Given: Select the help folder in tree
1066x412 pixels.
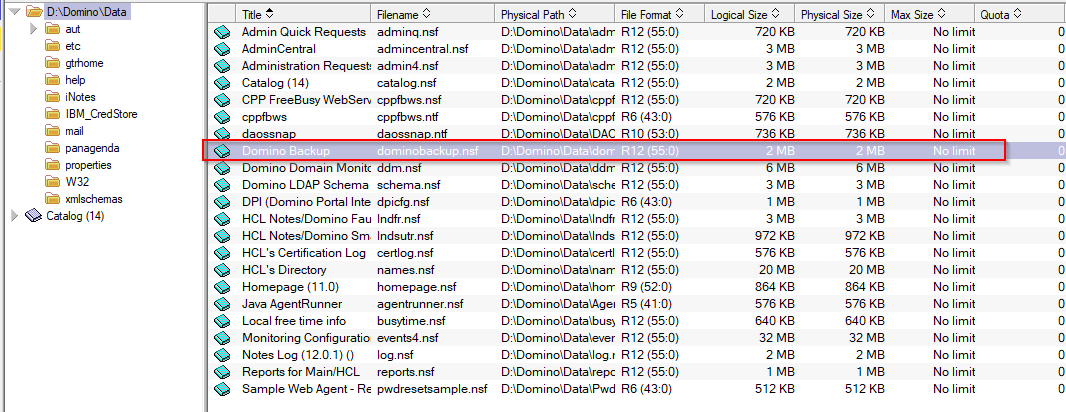Looking at the screenshot, I should point(75,80).
